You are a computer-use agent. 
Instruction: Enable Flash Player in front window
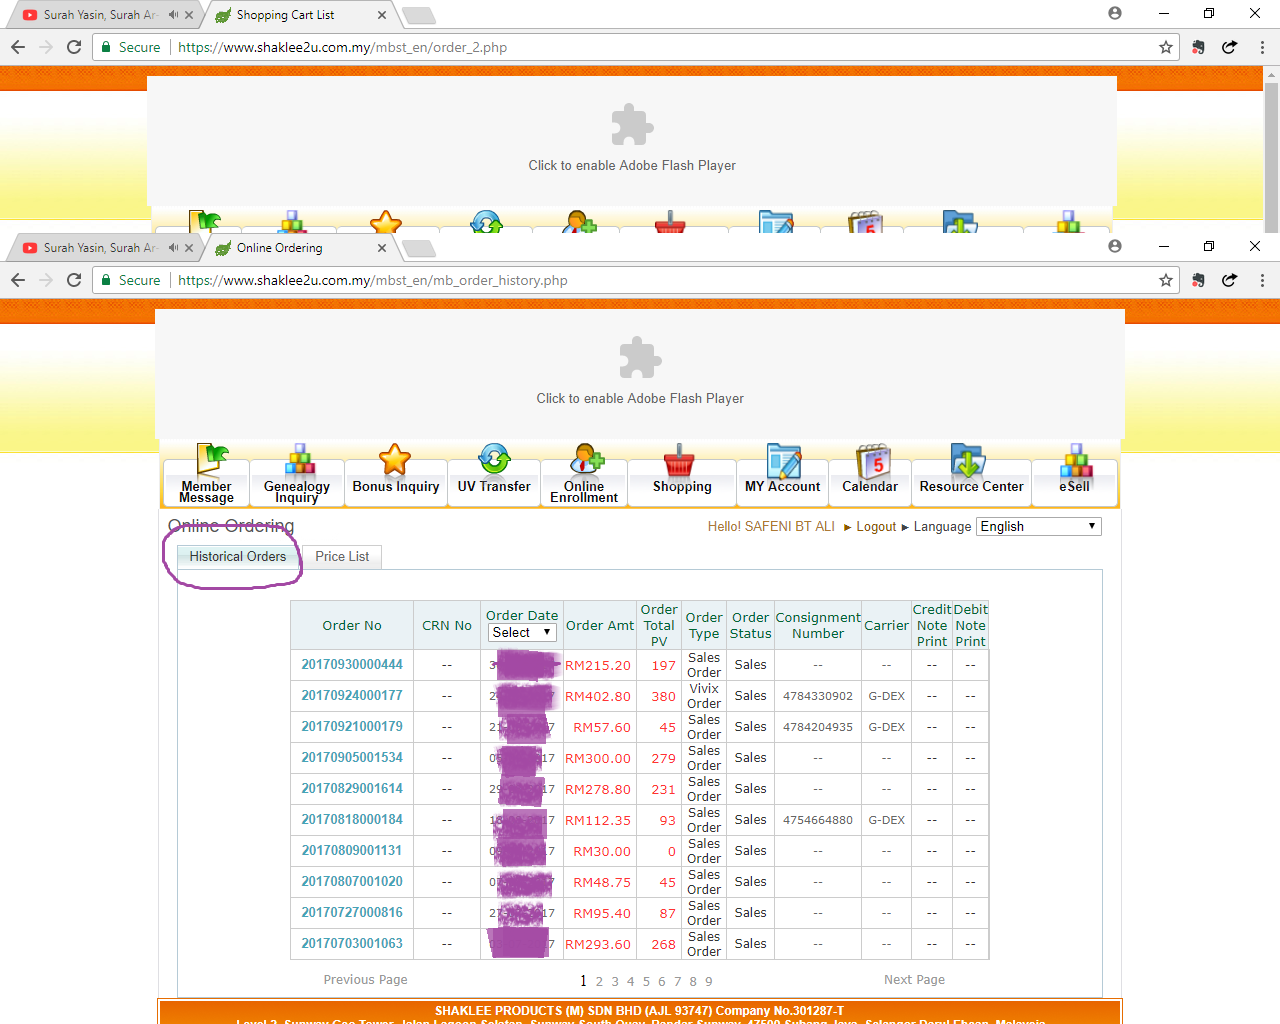coord(640,372)
